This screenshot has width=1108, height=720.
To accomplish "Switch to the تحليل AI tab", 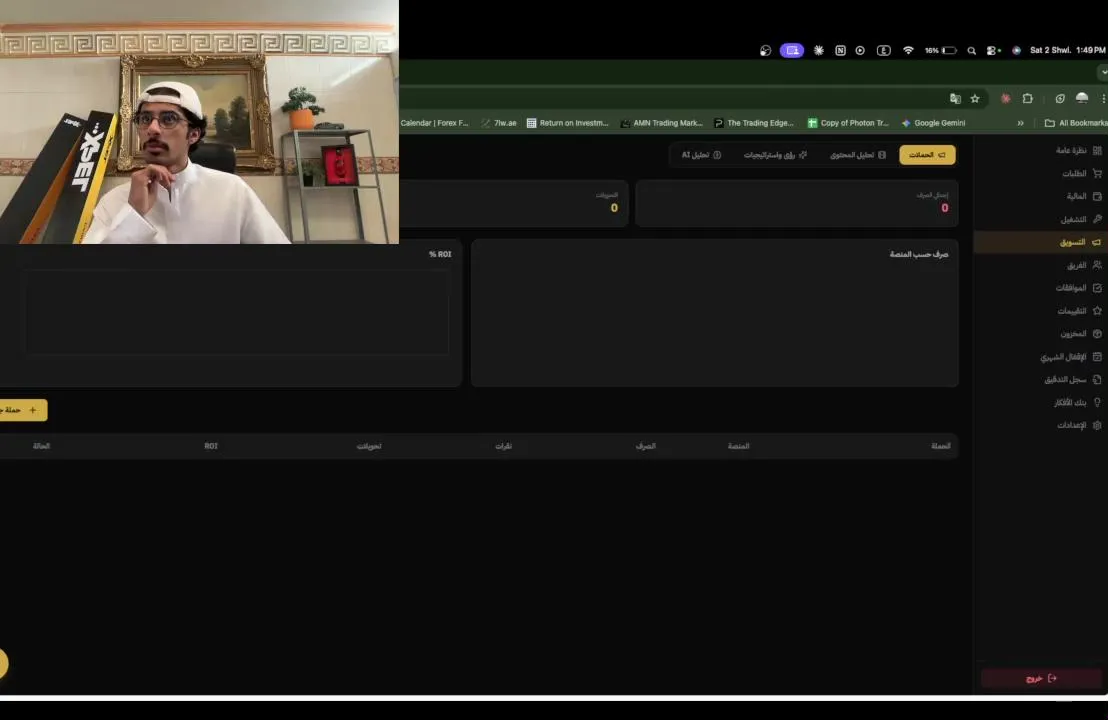I will coord(701,155).
